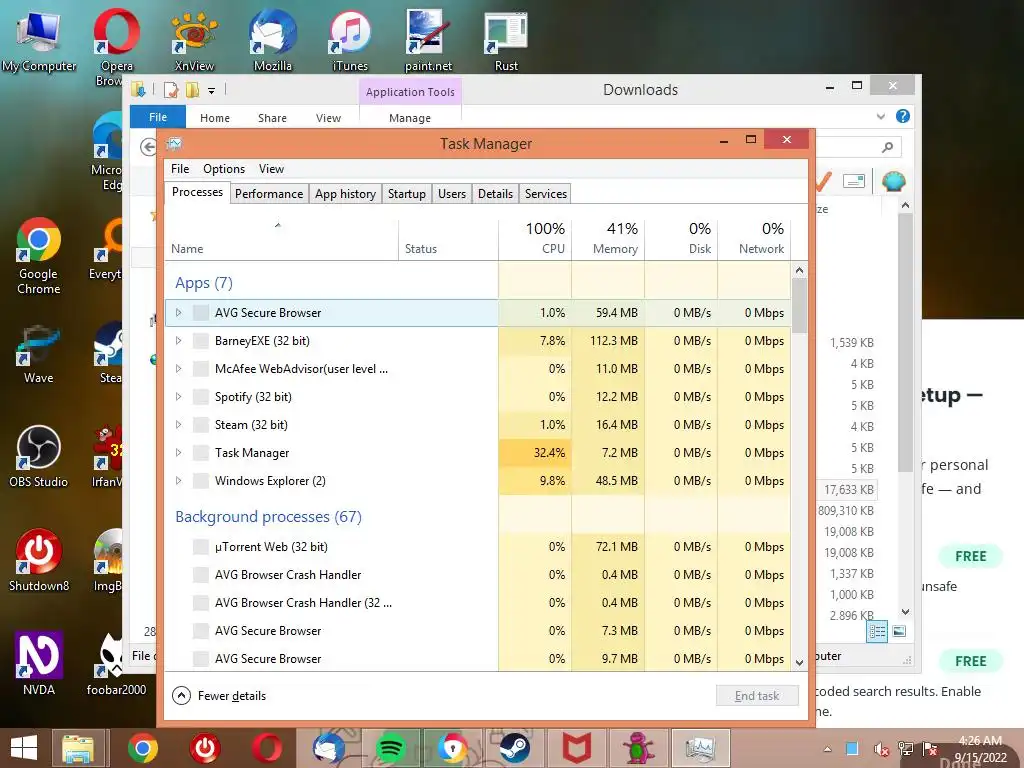Launch Google Chrome desktop shortcut
The height and width of the screenshot is (768, 1024).
[39, 256]
